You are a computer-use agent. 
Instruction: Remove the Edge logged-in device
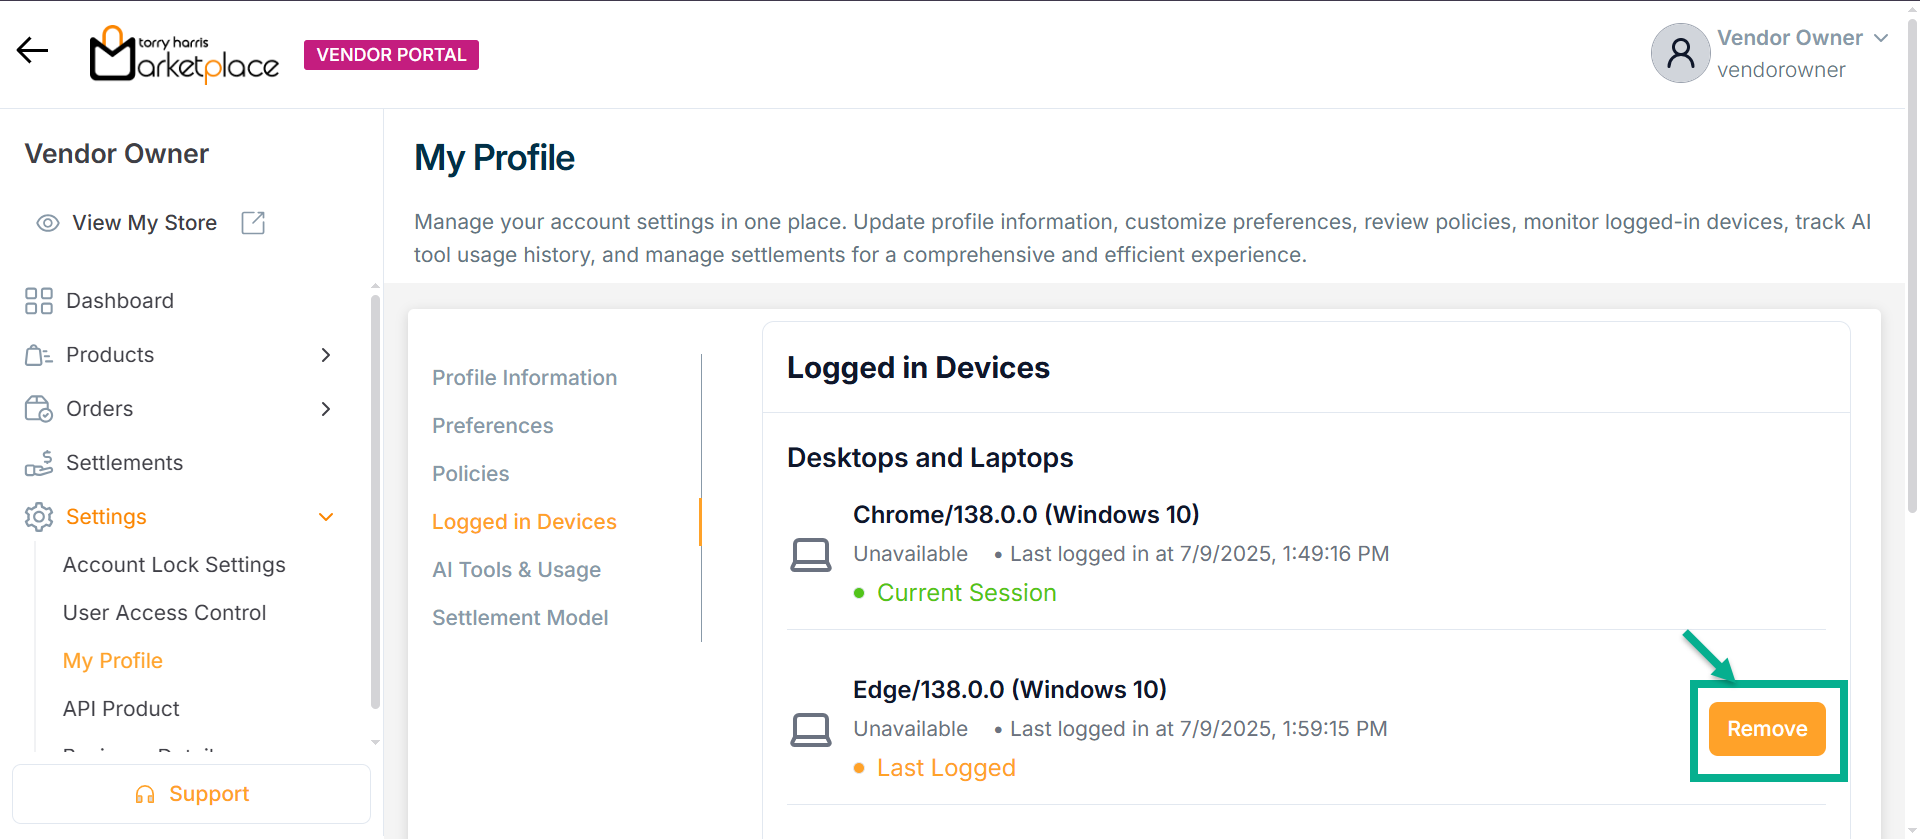point(1766,729)
